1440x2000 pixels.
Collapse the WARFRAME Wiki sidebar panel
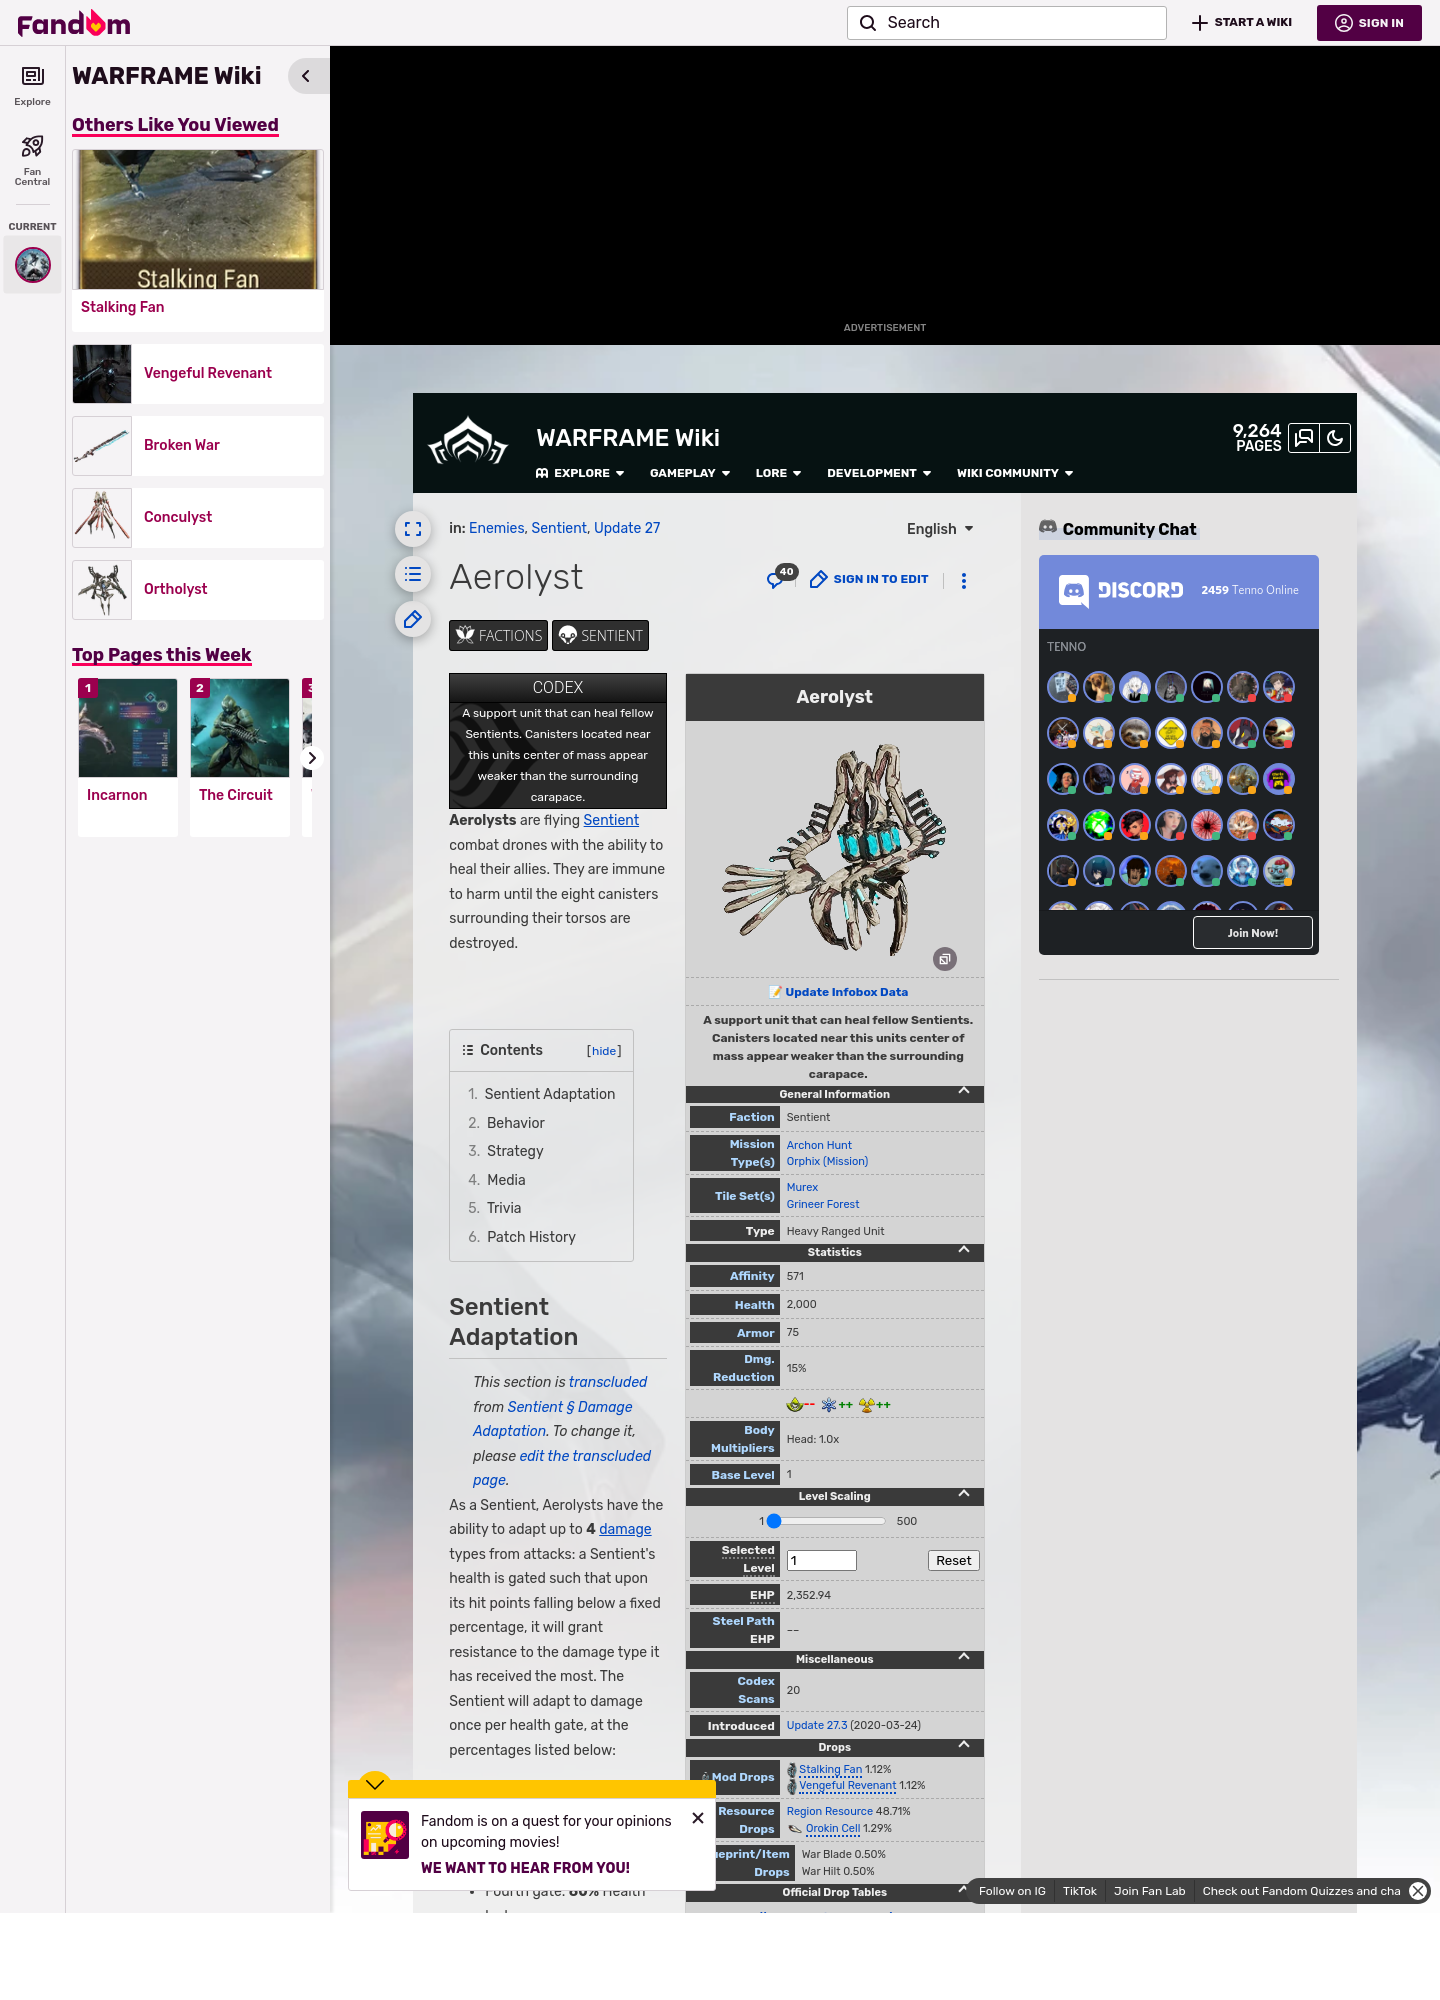tap(306, 76)
